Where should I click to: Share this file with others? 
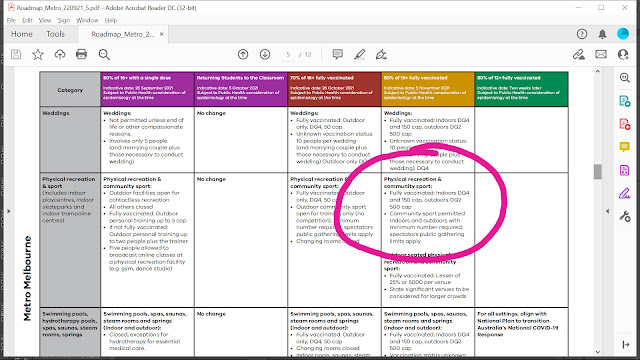pos(623,54)
